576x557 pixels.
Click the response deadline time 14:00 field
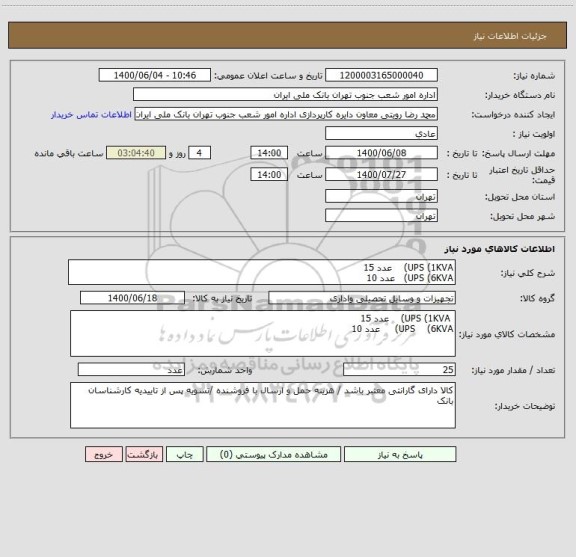pos(269,152)
